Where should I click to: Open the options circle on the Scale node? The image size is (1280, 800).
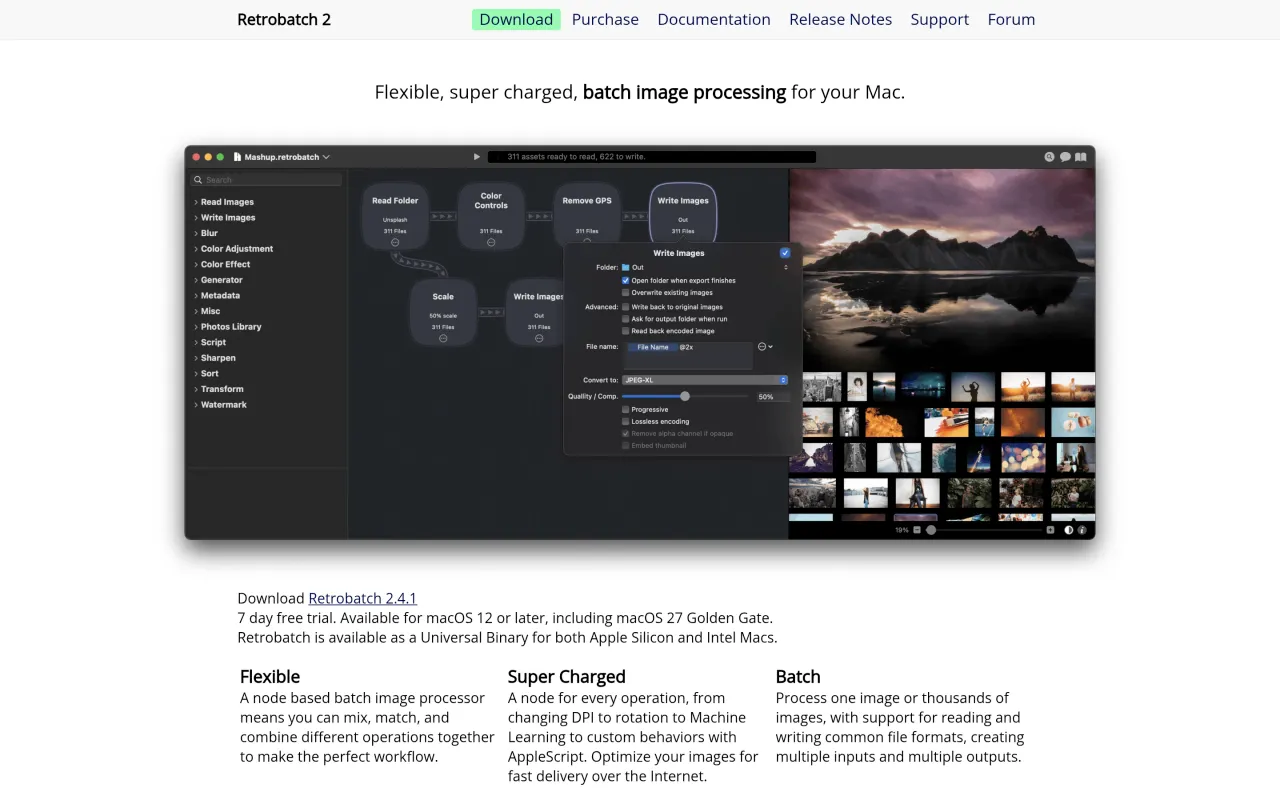point(443,338)
